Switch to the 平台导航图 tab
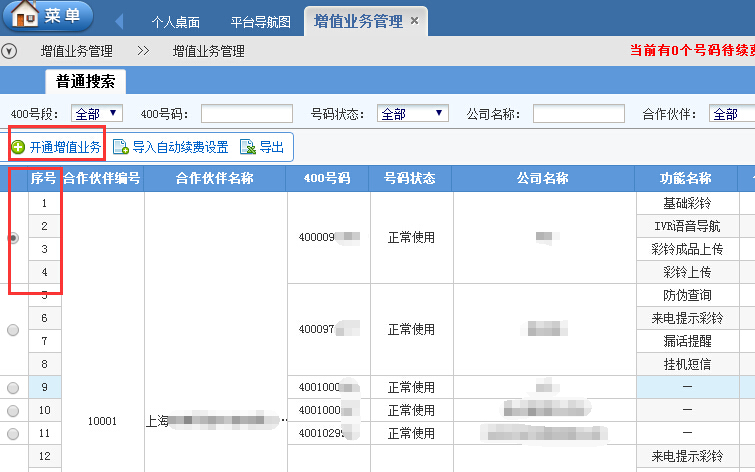The width and height of the screenshot is (755, 472). pyautogui.click(x=260, y=21)
